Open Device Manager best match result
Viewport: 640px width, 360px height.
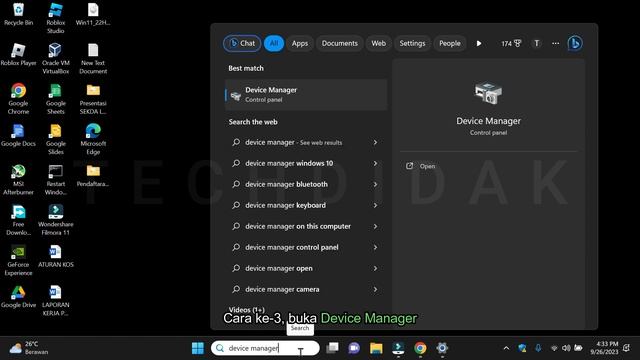tap(306, 95)
